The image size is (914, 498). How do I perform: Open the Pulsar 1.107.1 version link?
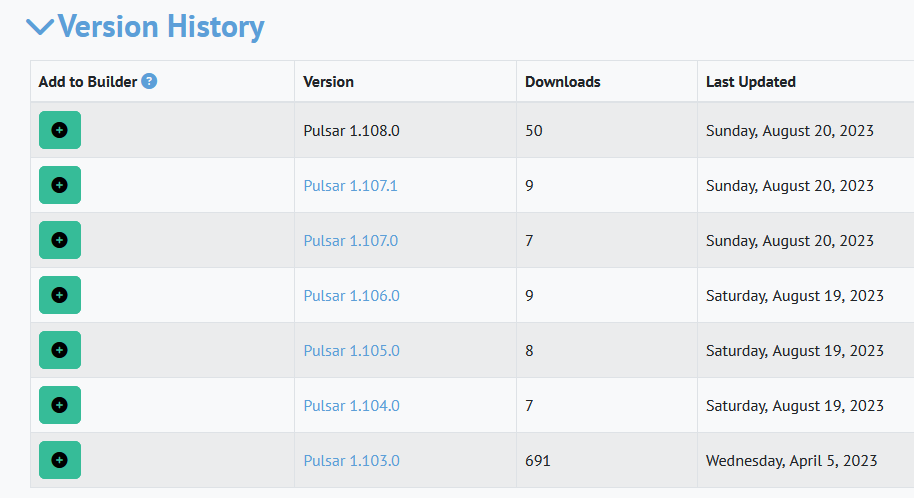coord(350,186)
